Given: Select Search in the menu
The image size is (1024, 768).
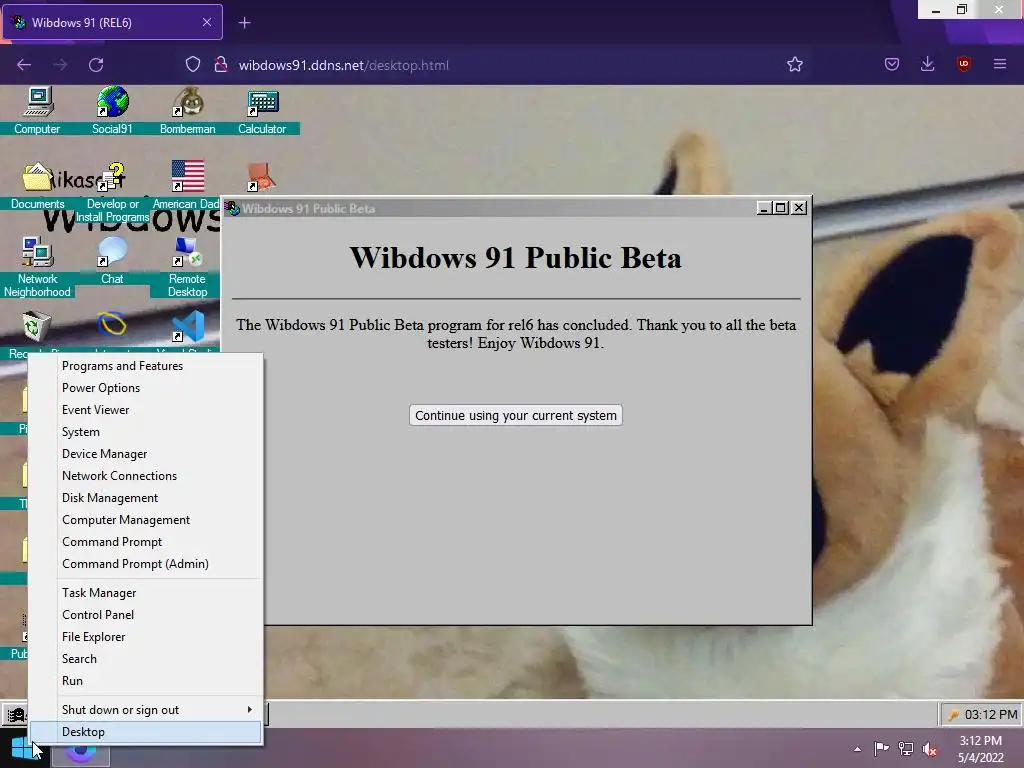Looking at the screenshot, I should point(145,659).
